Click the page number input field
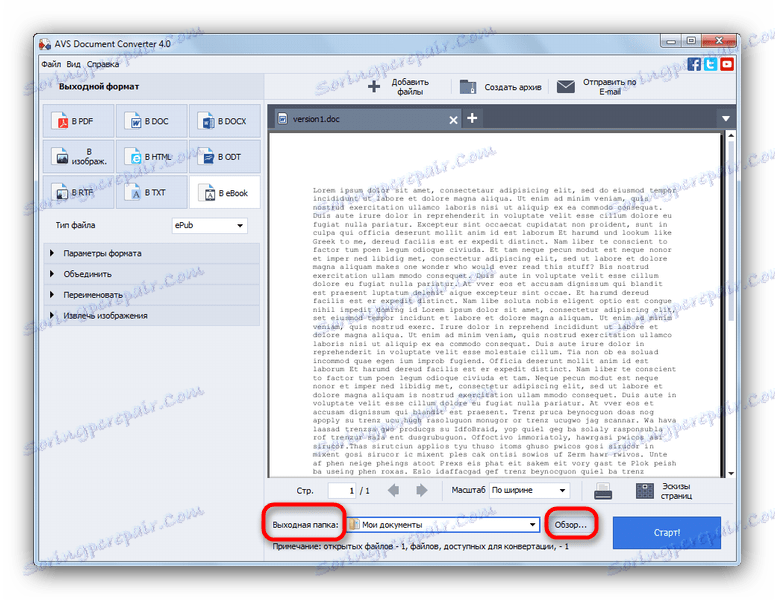Viewport: 775px width, 600px height. [342, 490]
